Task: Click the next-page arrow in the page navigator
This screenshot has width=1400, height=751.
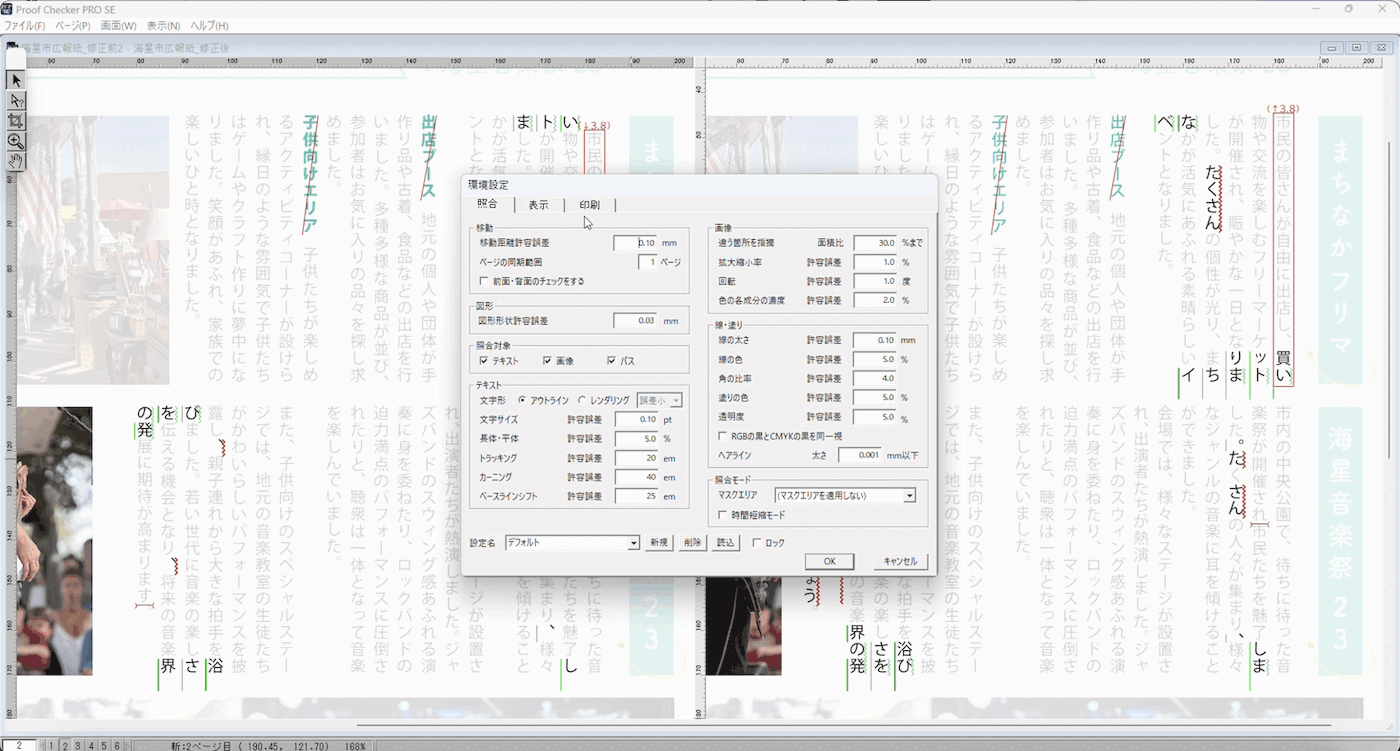Action: 127,745
